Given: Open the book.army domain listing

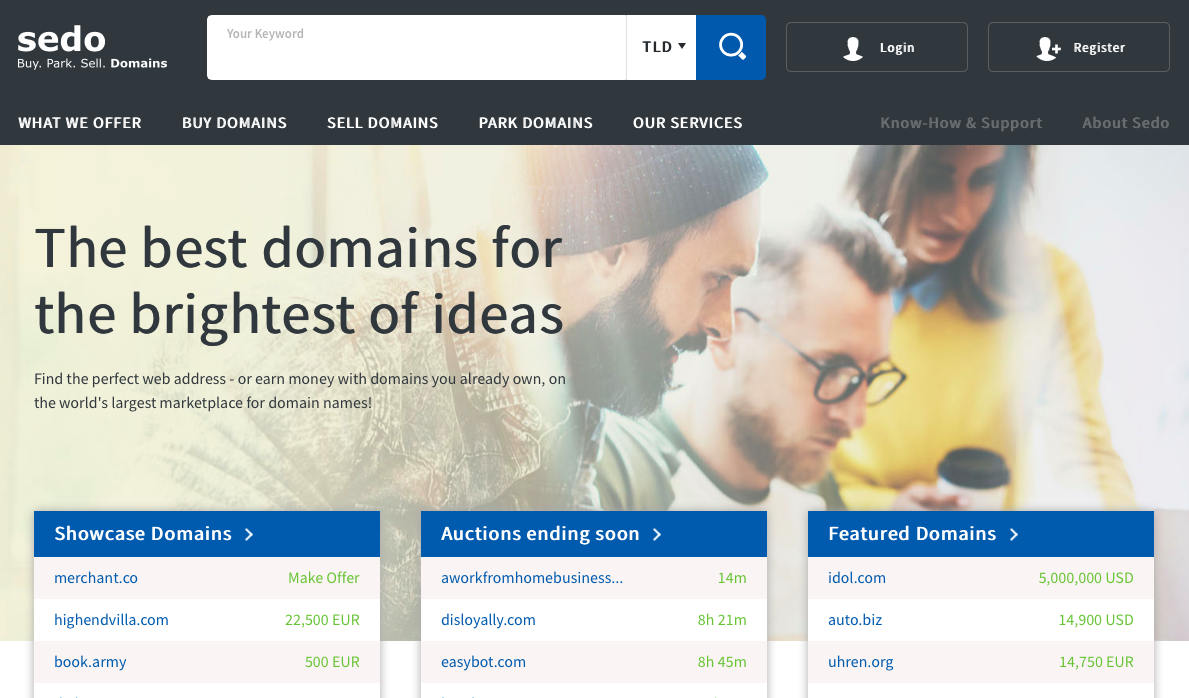Looking at the screenshot, I should (x=90, y=662).
